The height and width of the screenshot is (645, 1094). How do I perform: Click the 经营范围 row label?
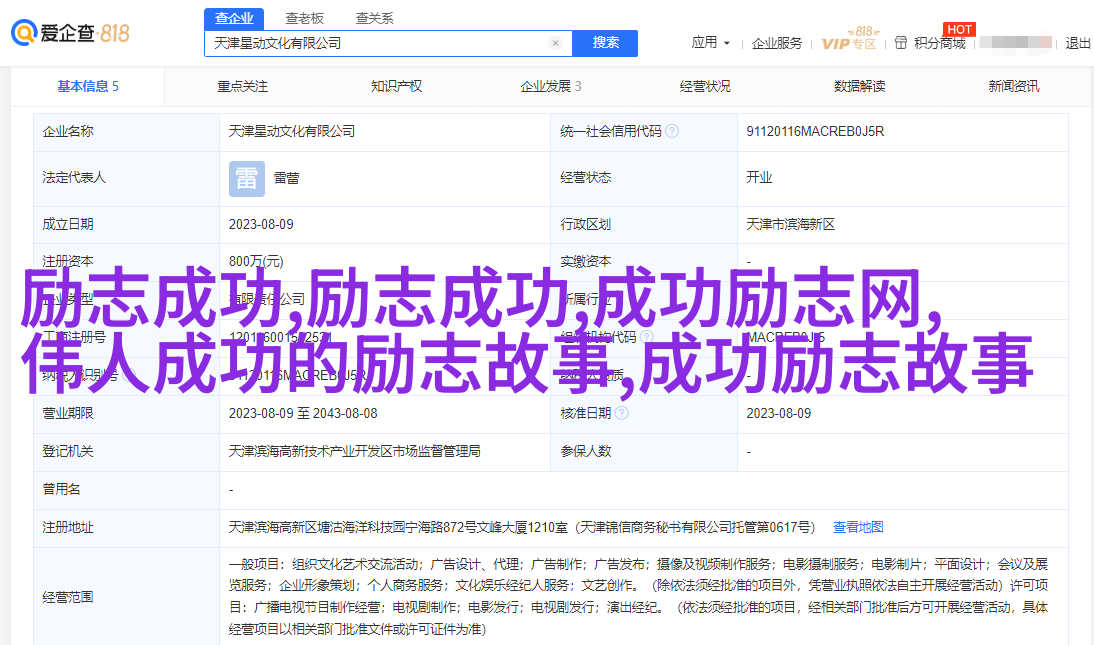click(68, 597)
